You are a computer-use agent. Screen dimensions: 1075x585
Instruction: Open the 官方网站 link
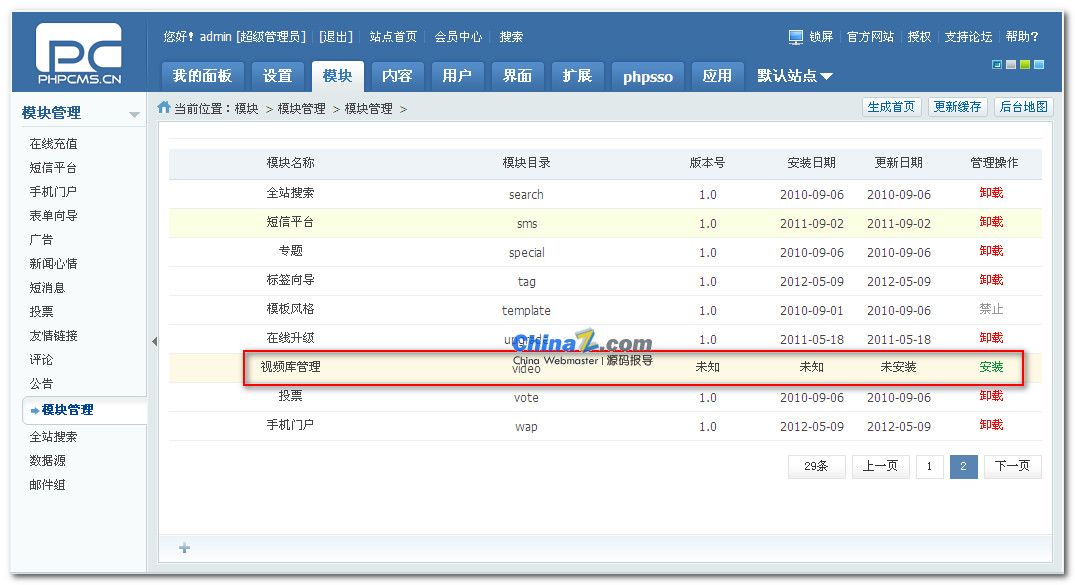pyautogui.click(x=870, y=37)
